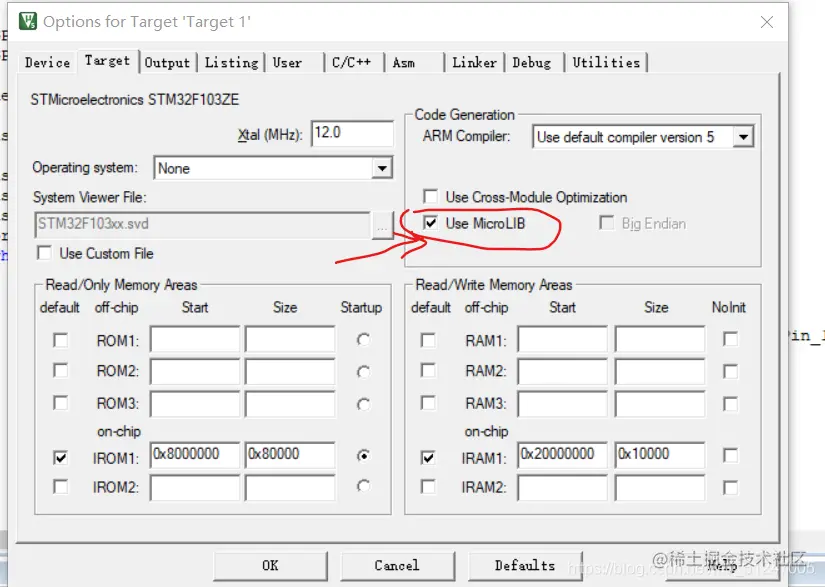Viewport: 825px width, 587px height.
Task: Open the User tab
Action: (287, 63)
